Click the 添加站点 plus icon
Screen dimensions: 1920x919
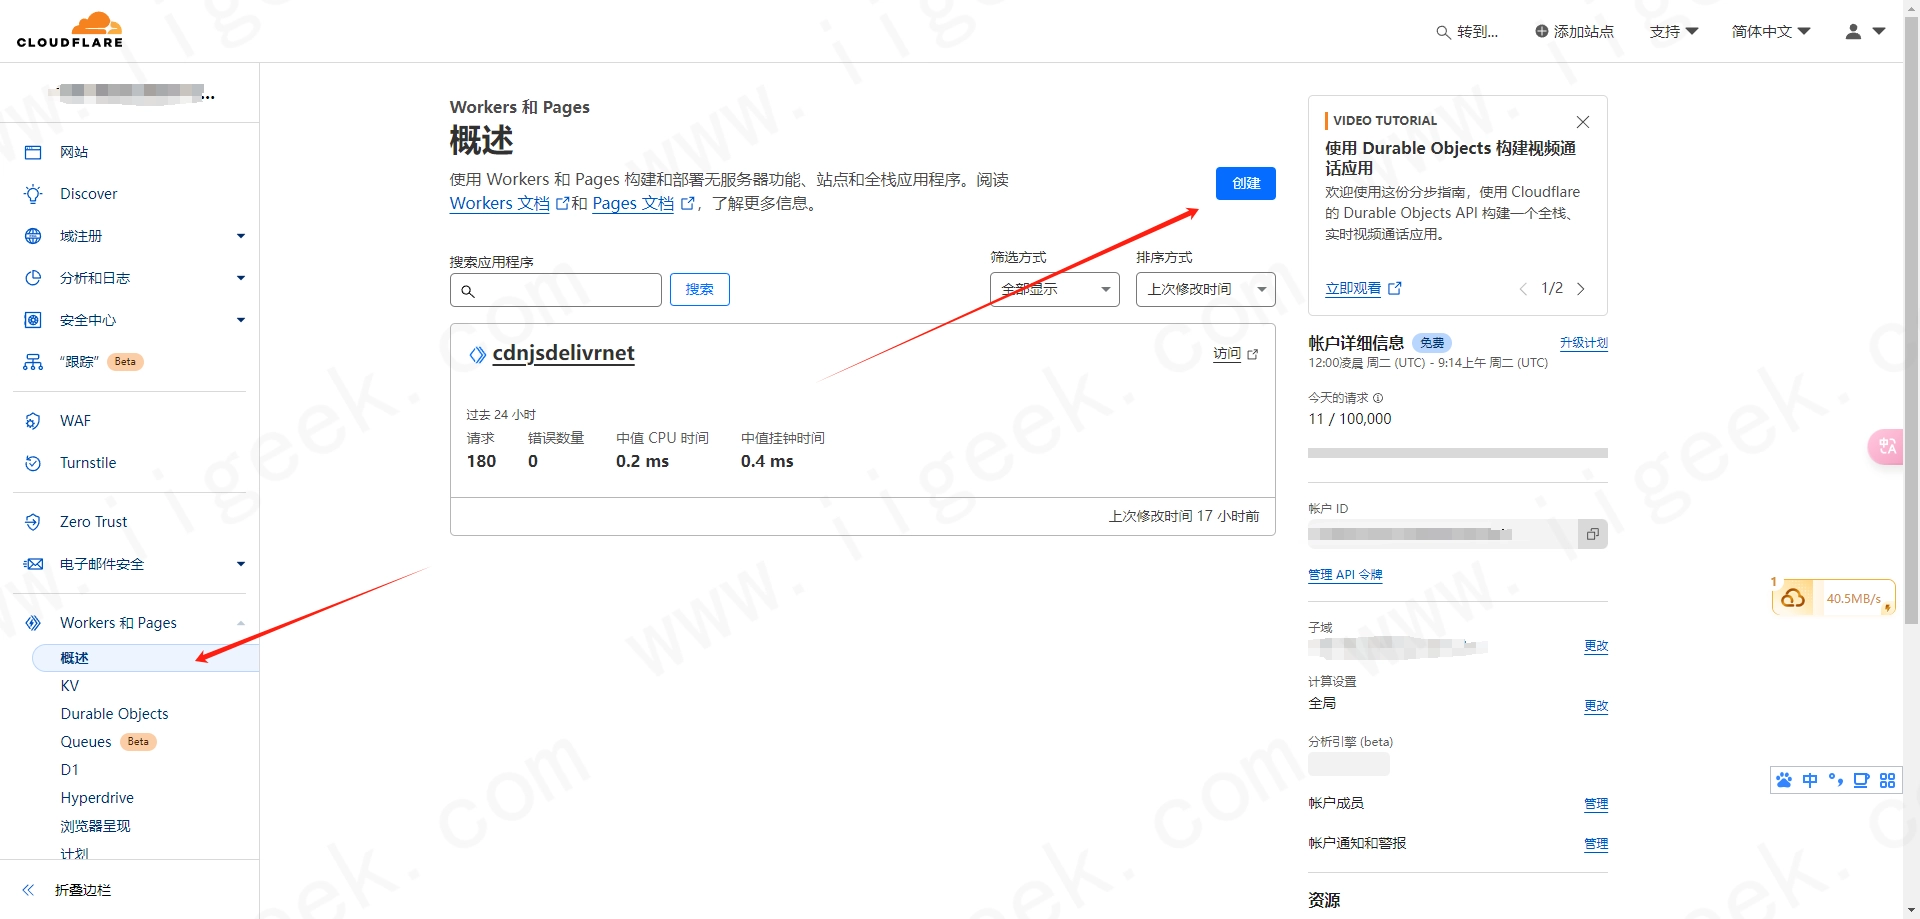tap(1542, 31)
